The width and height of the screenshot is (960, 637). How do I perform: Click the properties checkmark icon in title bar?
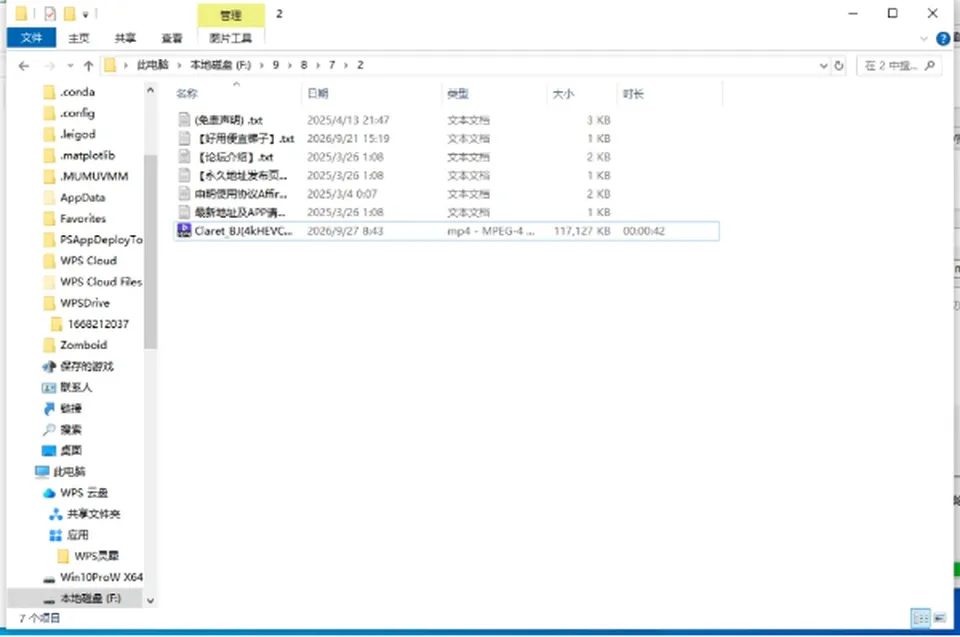coord(50,13)
